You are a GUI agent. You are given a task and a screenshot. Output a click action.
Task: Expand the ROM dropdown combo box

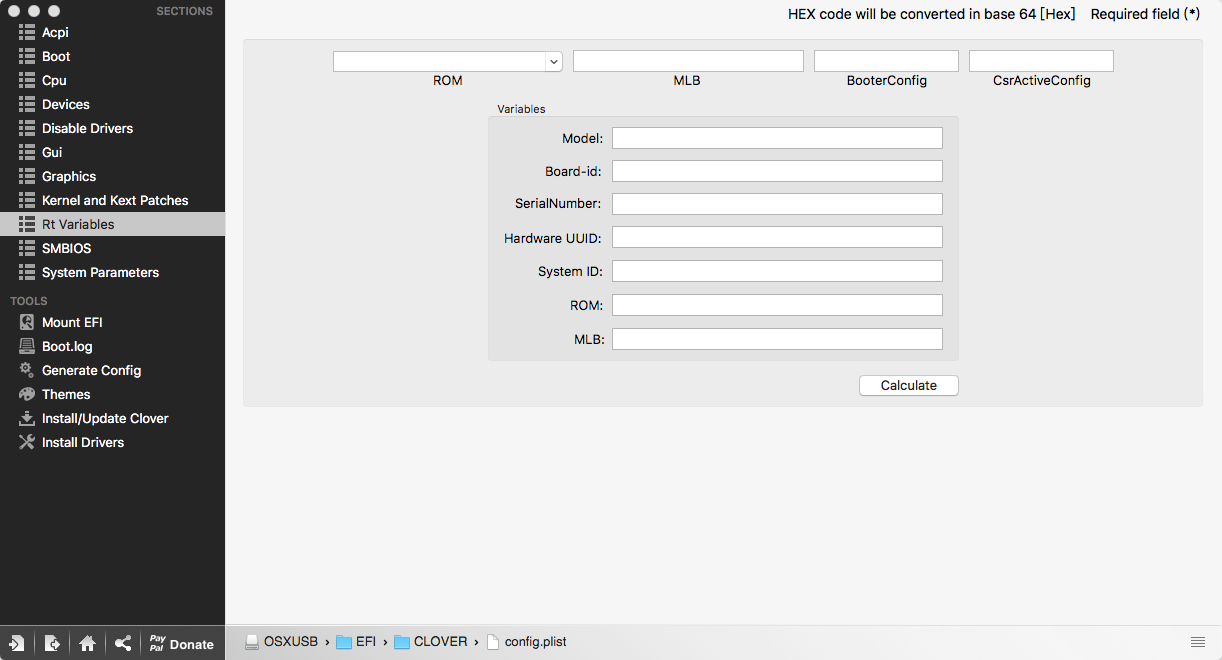click(x=553, y=62)
